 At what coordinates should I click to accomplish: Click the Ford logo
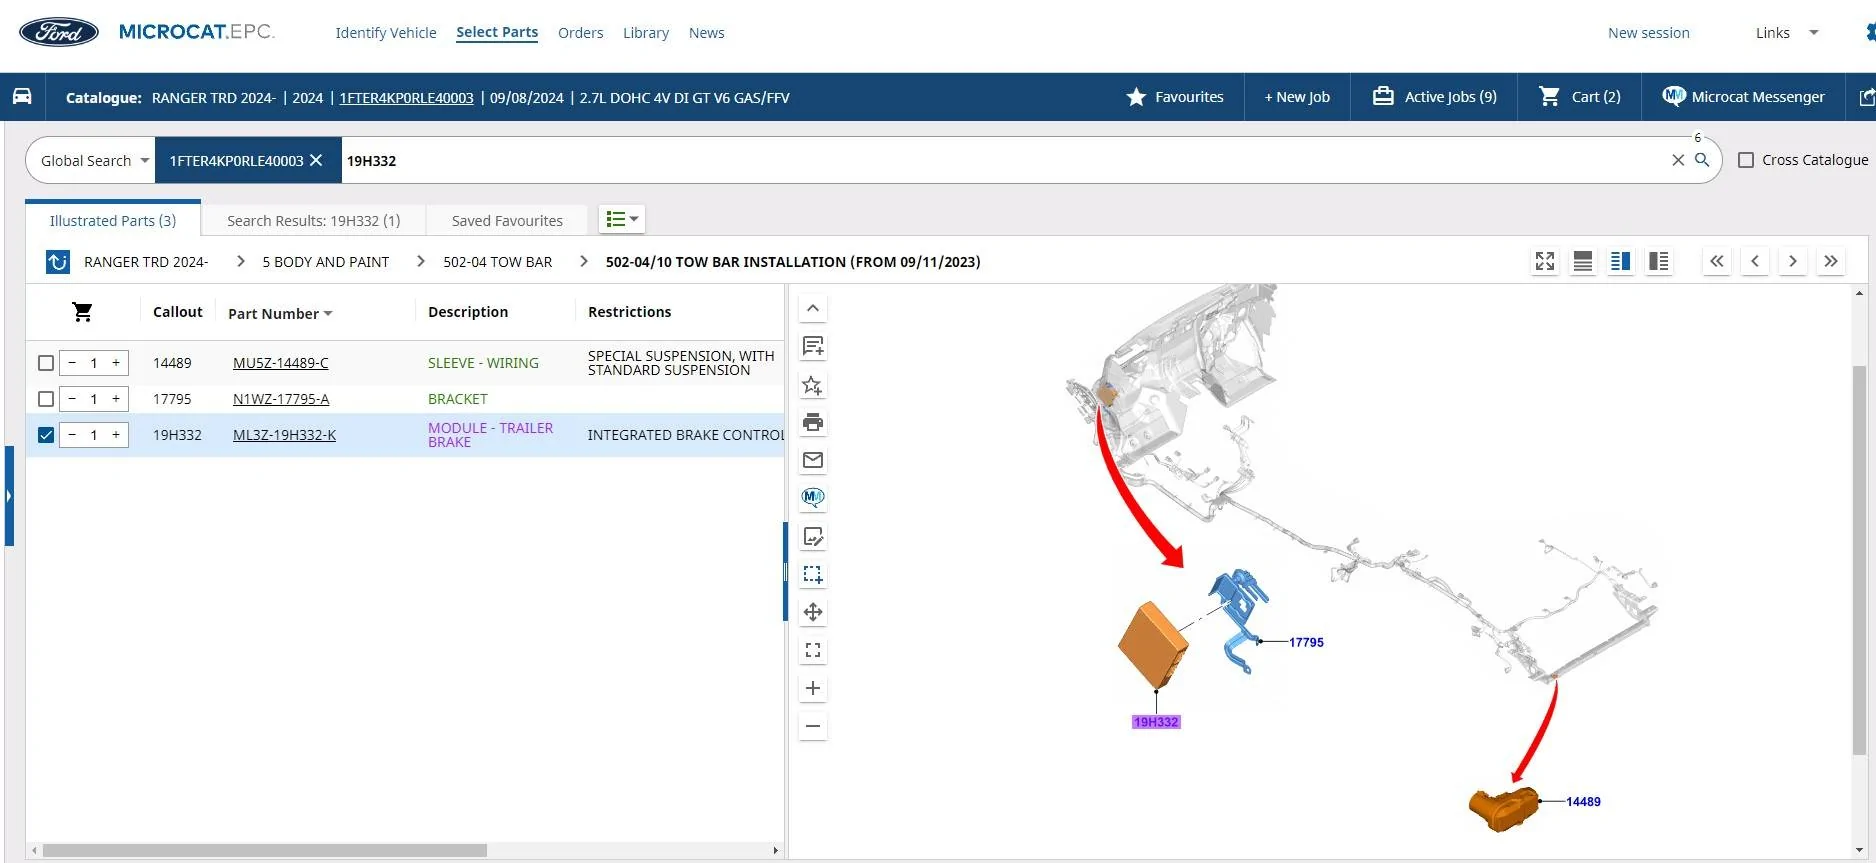59,32
